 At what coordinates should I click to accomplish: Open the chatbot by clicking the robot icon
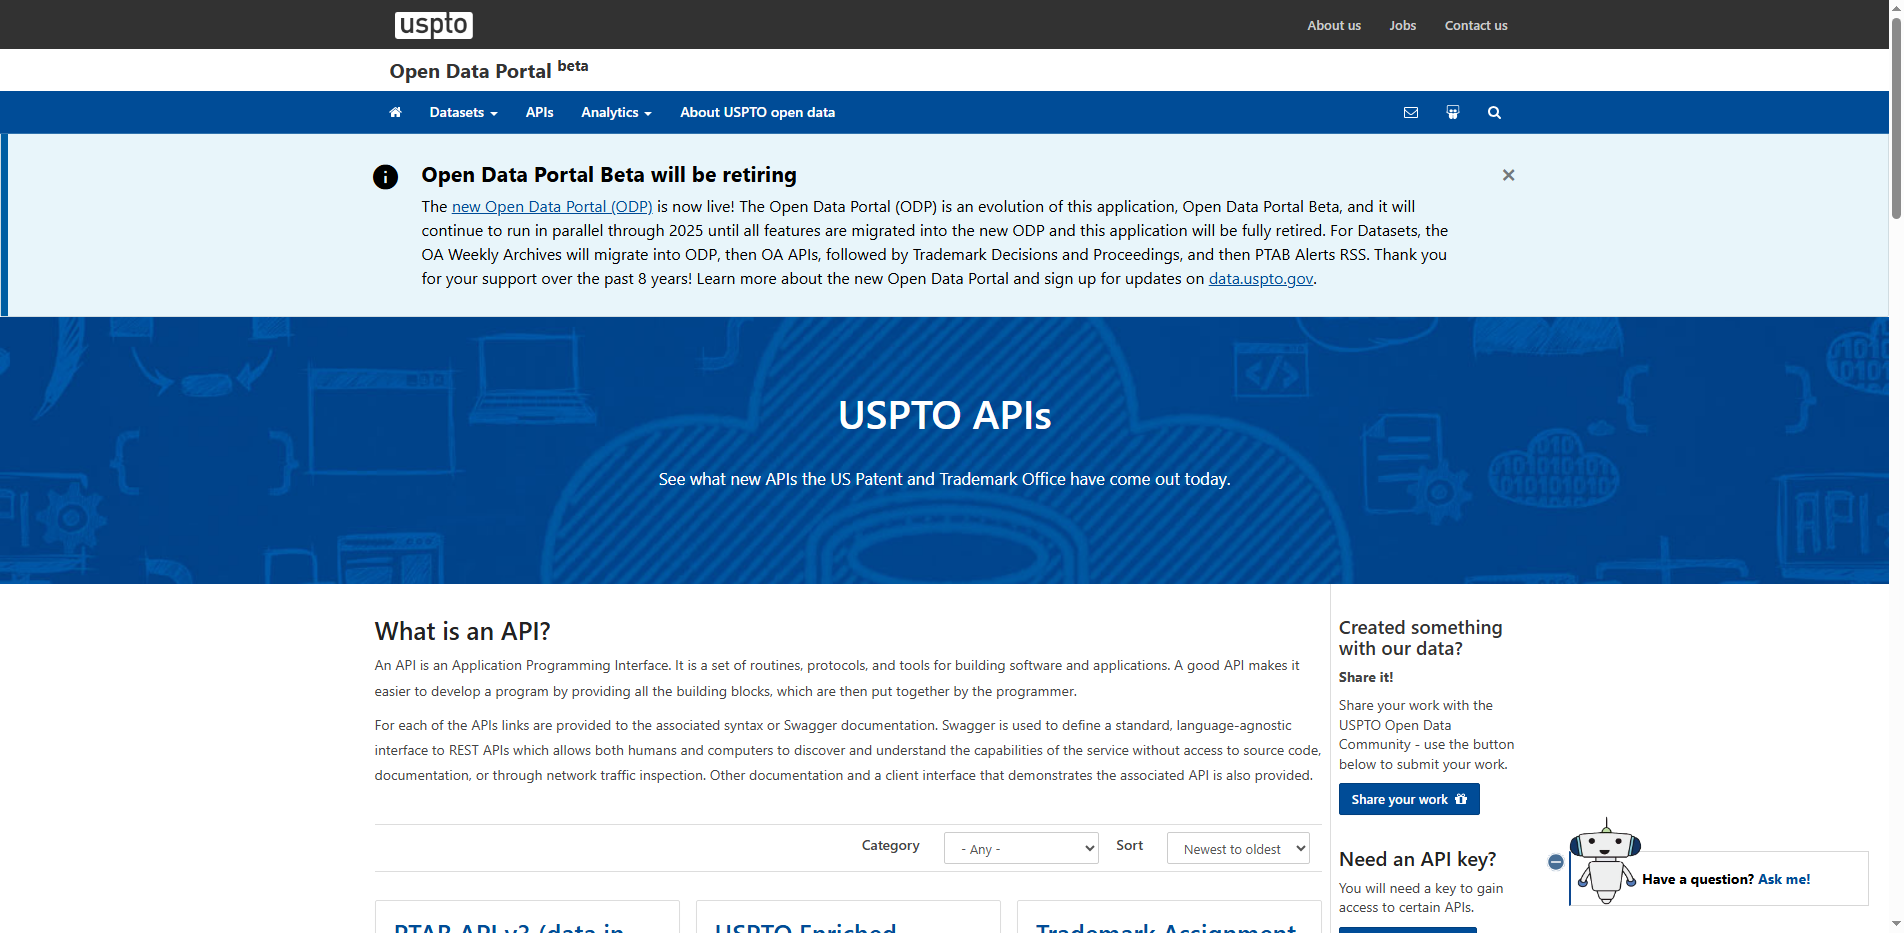click(1604, 866)
